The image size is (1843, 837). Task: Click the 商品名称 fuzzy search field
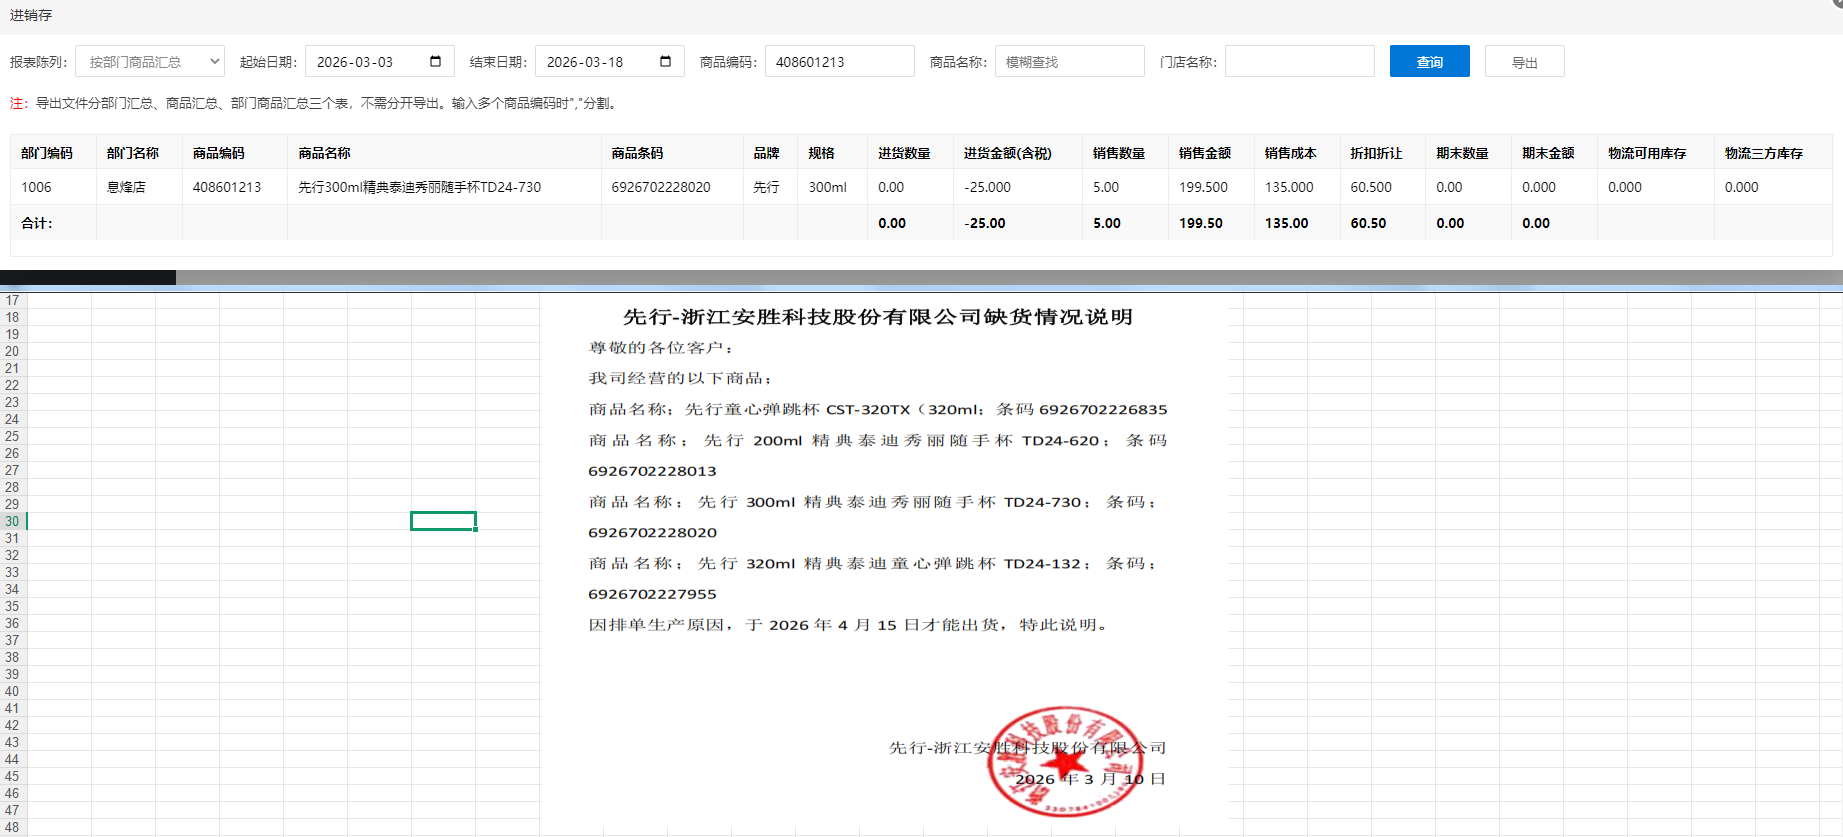click(x=1068, y=62)
